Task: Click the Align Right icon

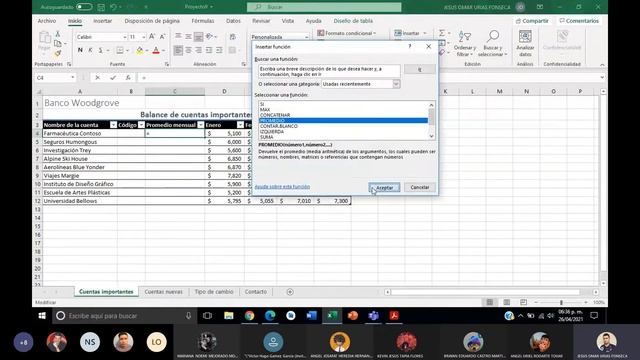Action: [x=198, y=50]
